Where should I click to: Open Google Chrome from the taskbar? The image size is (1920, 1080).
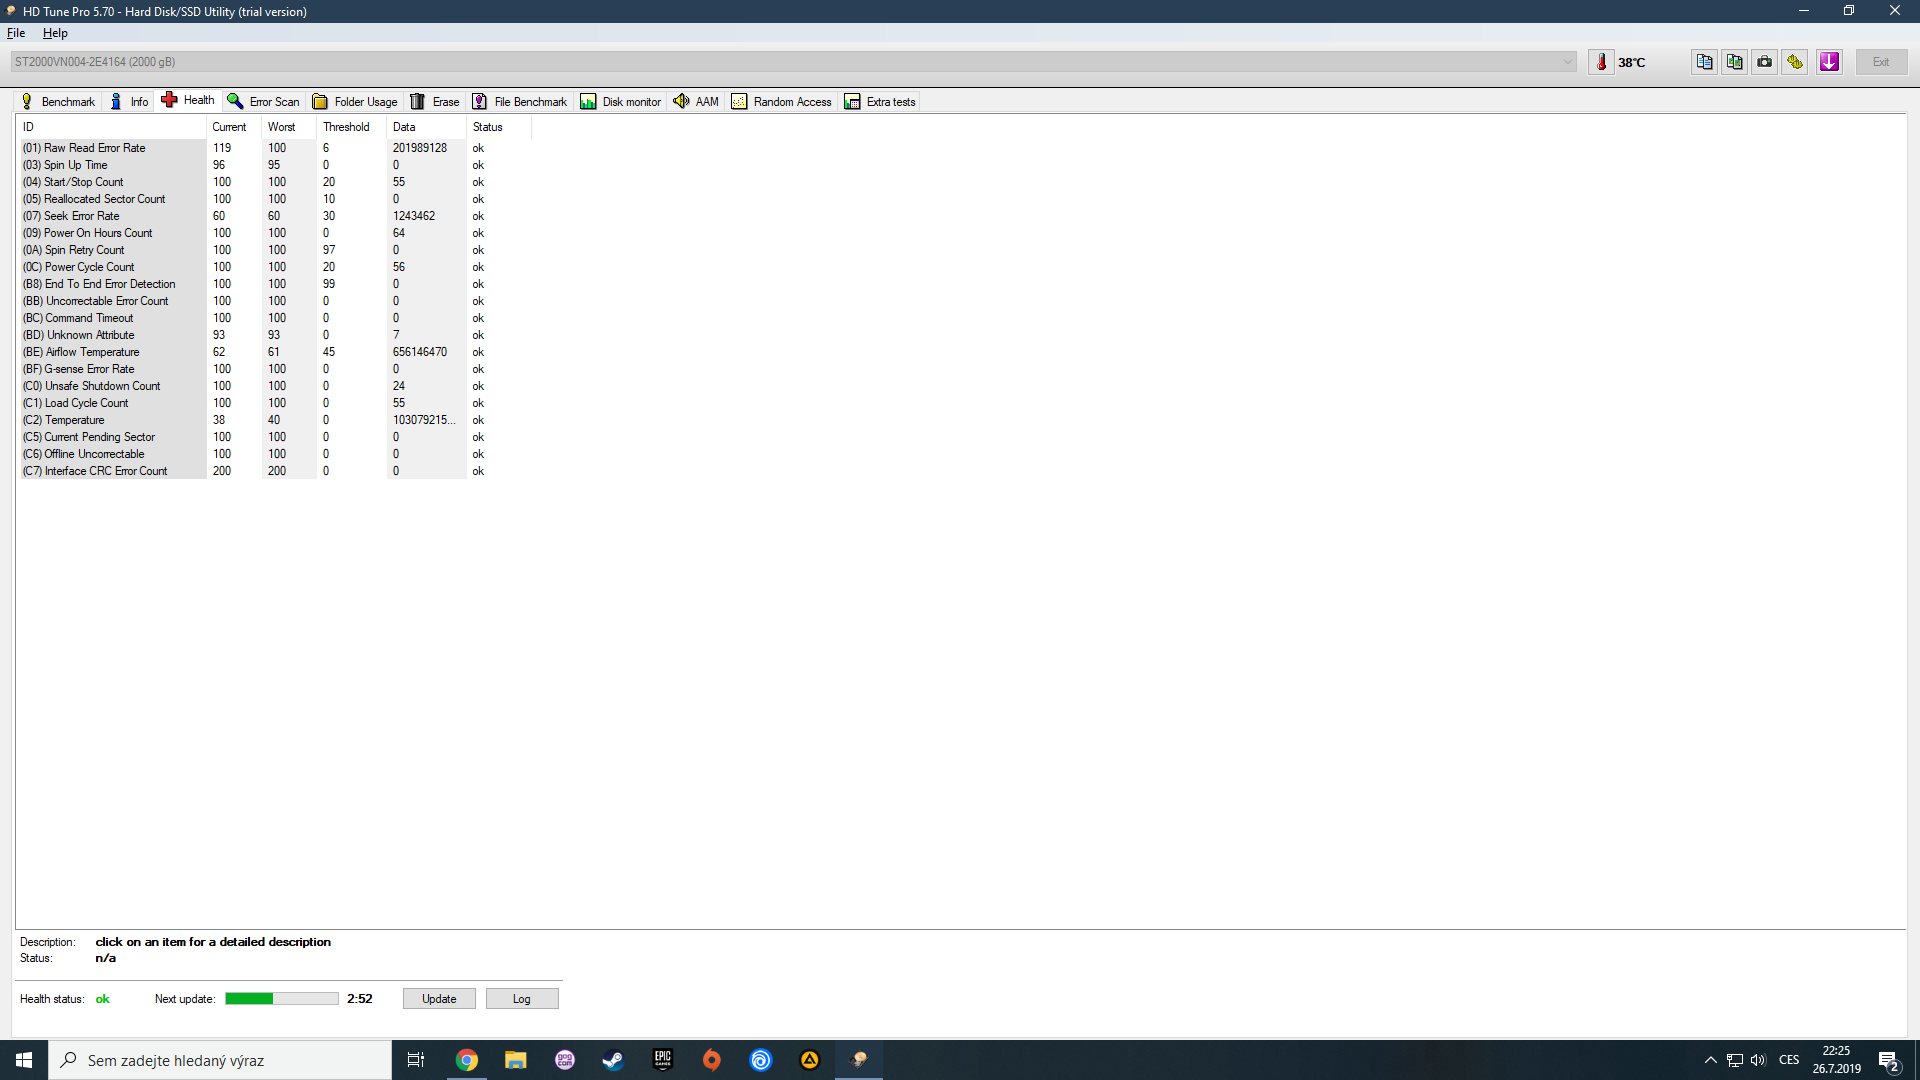pos(466,1060)
